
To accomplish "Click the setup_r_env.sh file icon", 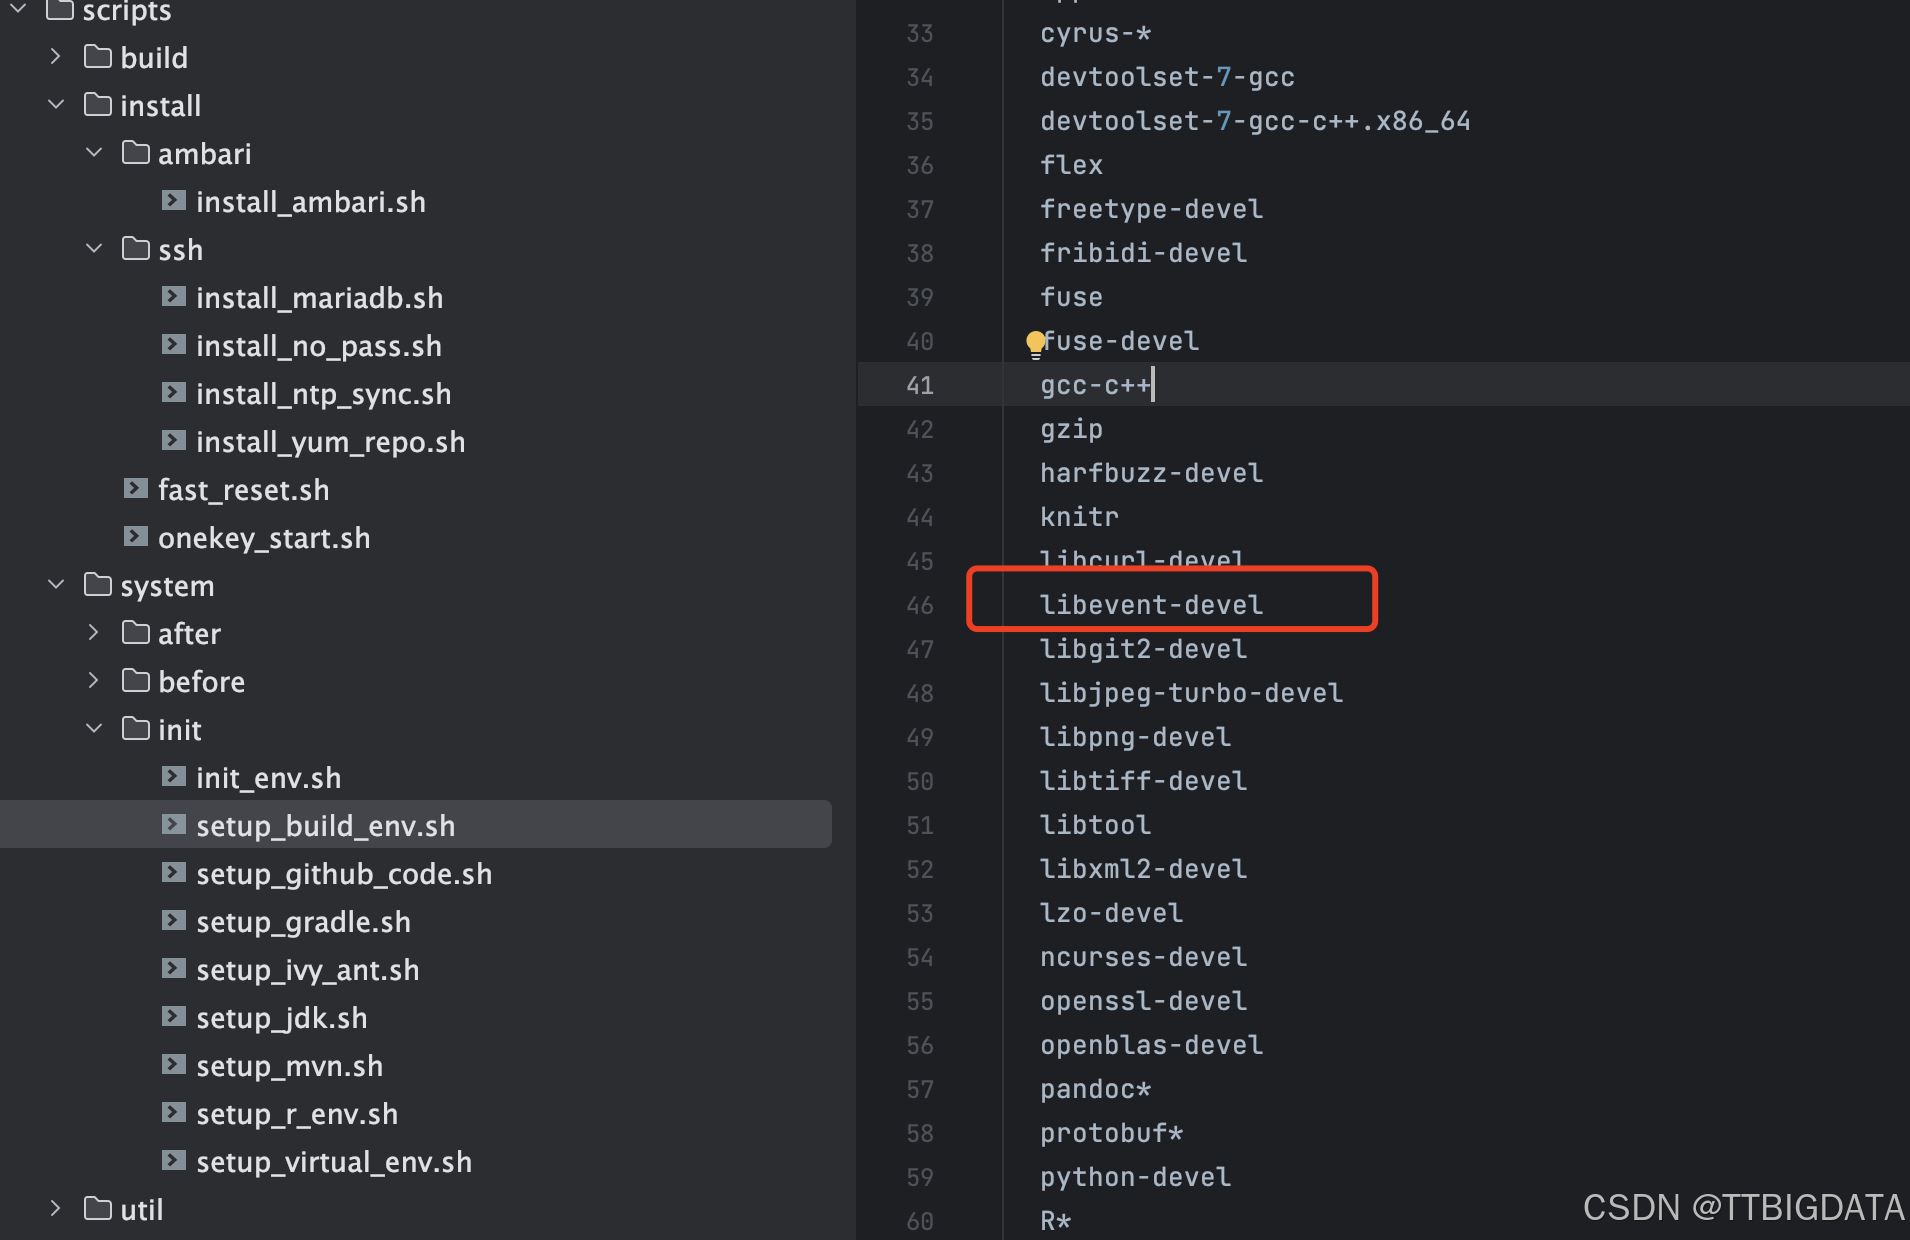I will [x=174, y=1113].
